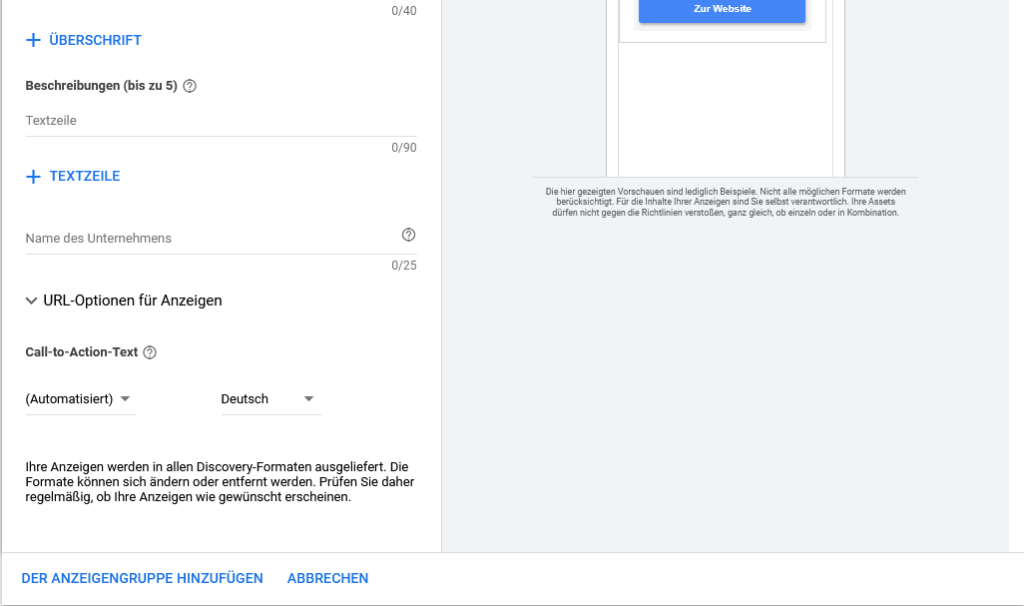1024x606 pixels.
Task: Focus the Textzeile description input field
Action: [x=220, y=121]
